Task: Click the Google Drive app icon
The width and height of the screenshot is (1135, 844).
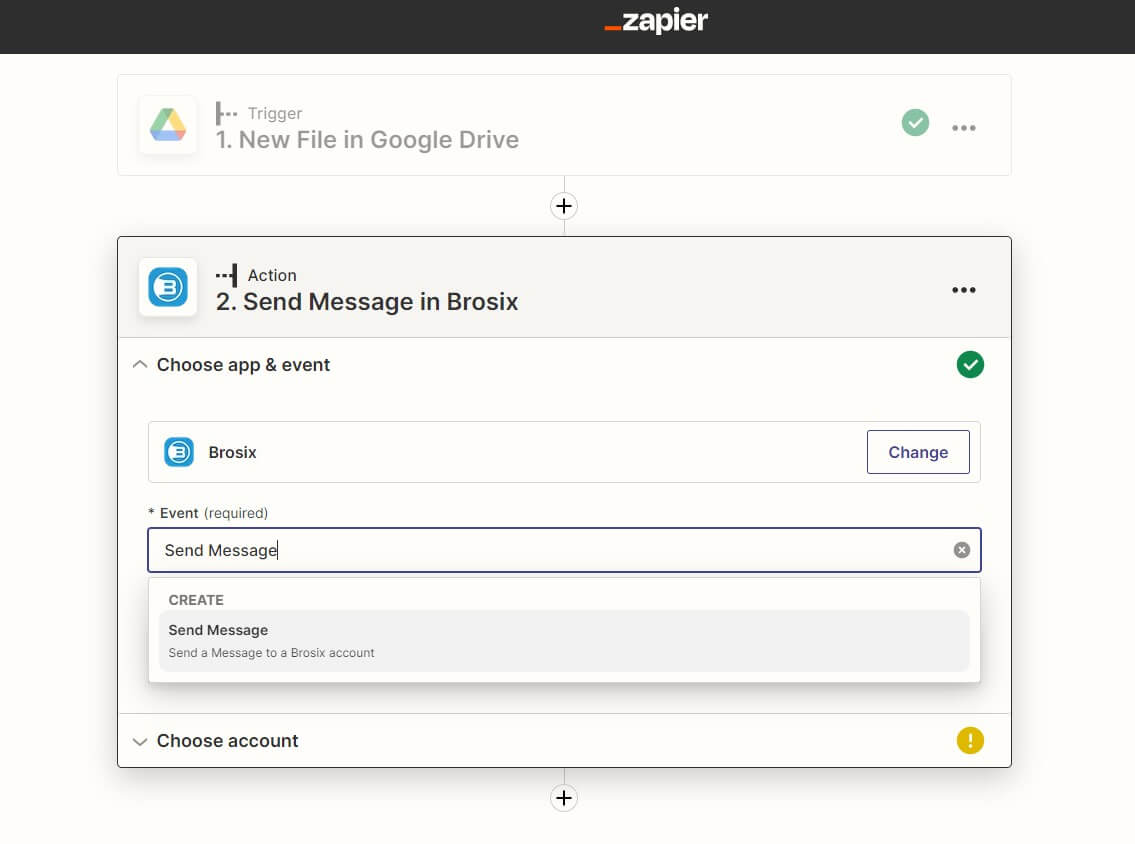Action: click(x=168, y=125)
